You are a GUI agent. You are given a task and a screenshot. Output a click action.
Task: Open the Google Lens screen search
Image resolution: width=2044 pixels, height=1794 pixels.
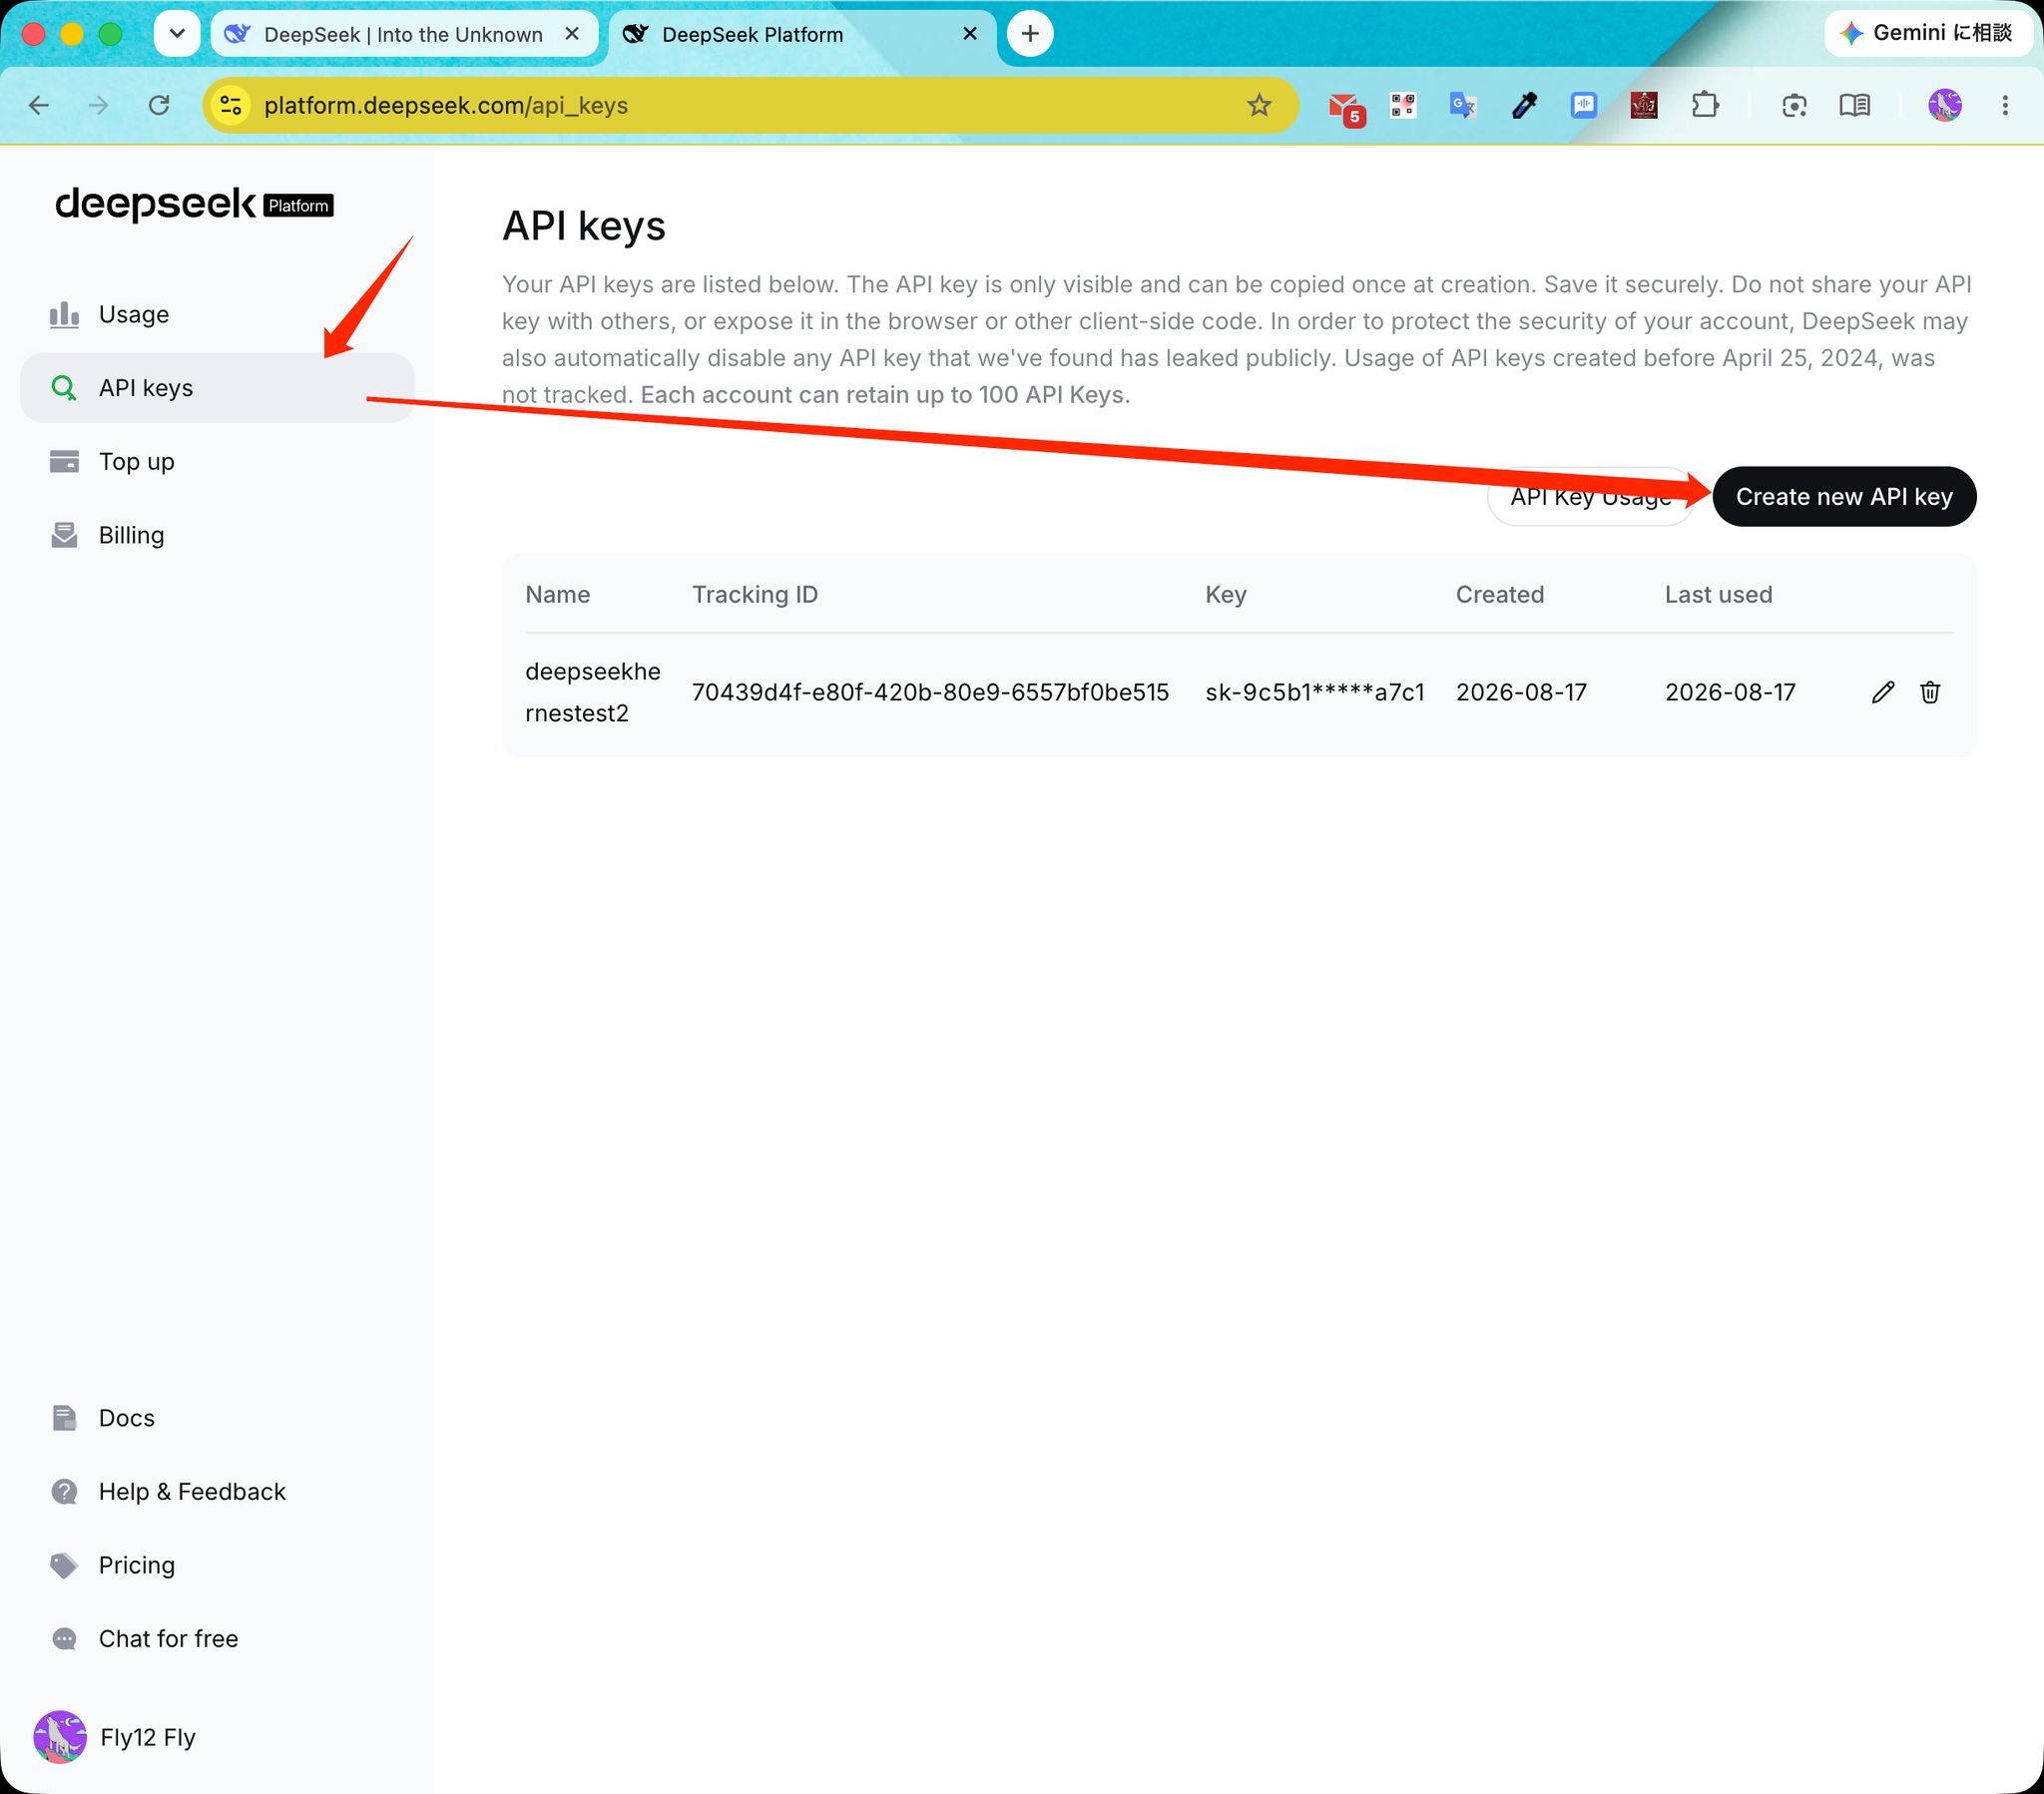(x=1794, y=105)
